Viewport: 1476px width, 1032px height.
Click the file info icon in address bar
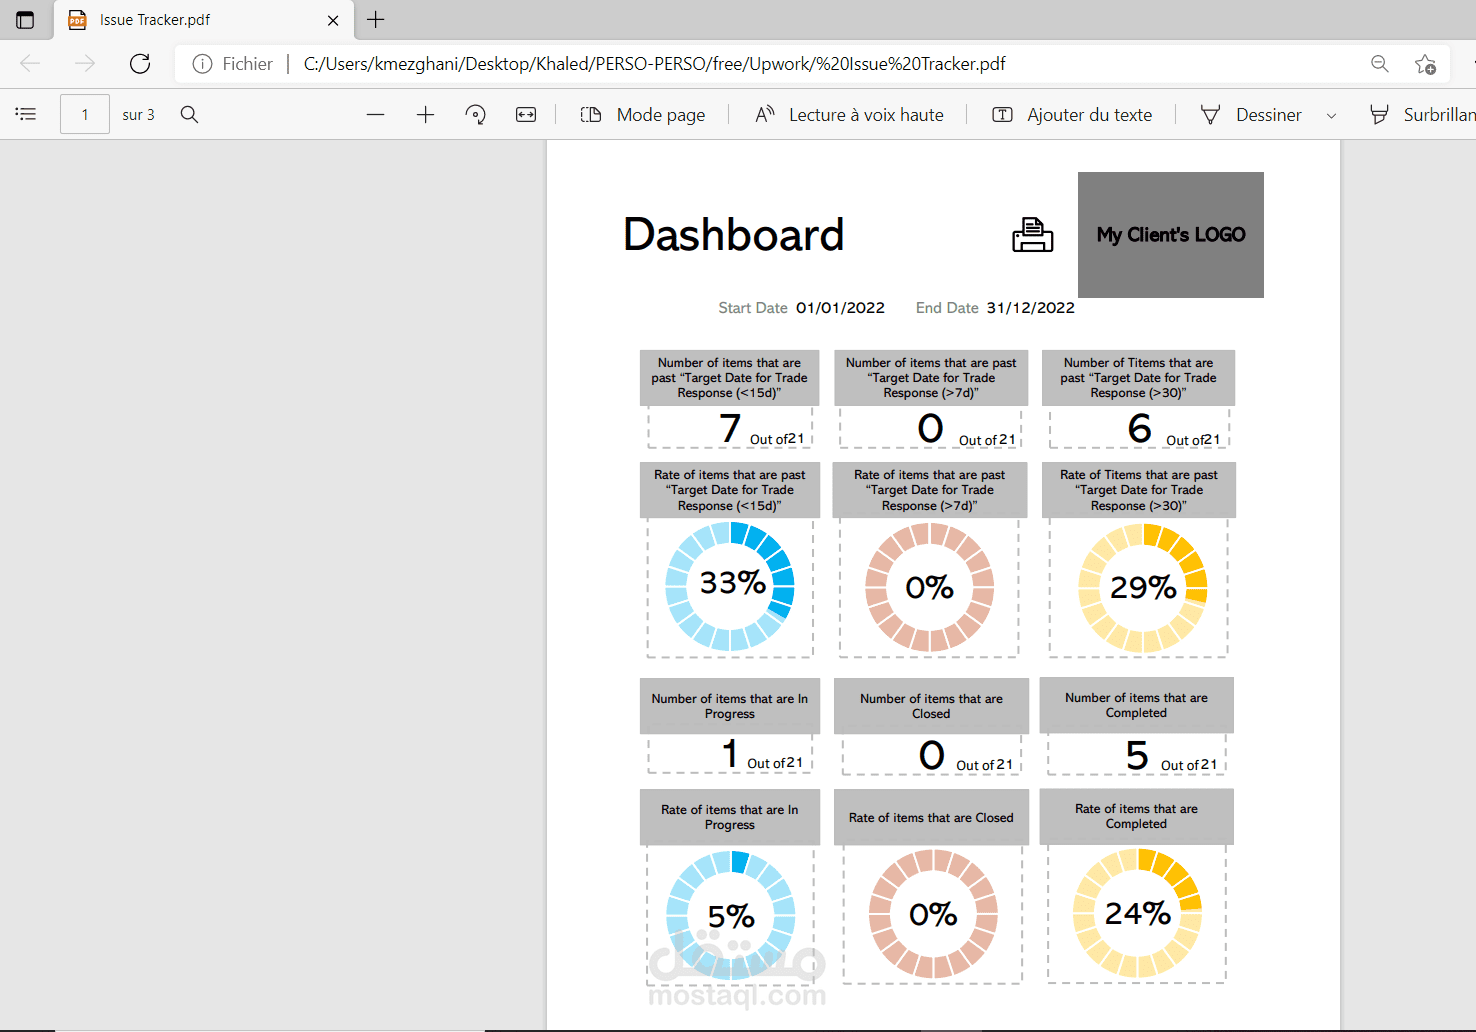point(202,64)
